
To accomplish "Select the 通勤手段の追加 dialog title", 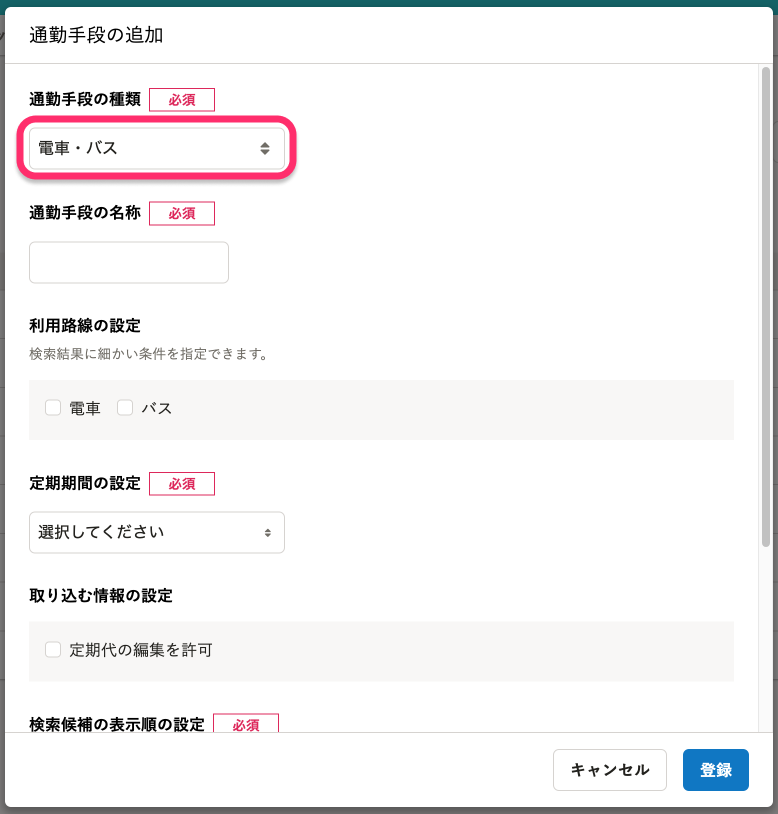I will tap(96, 35).
